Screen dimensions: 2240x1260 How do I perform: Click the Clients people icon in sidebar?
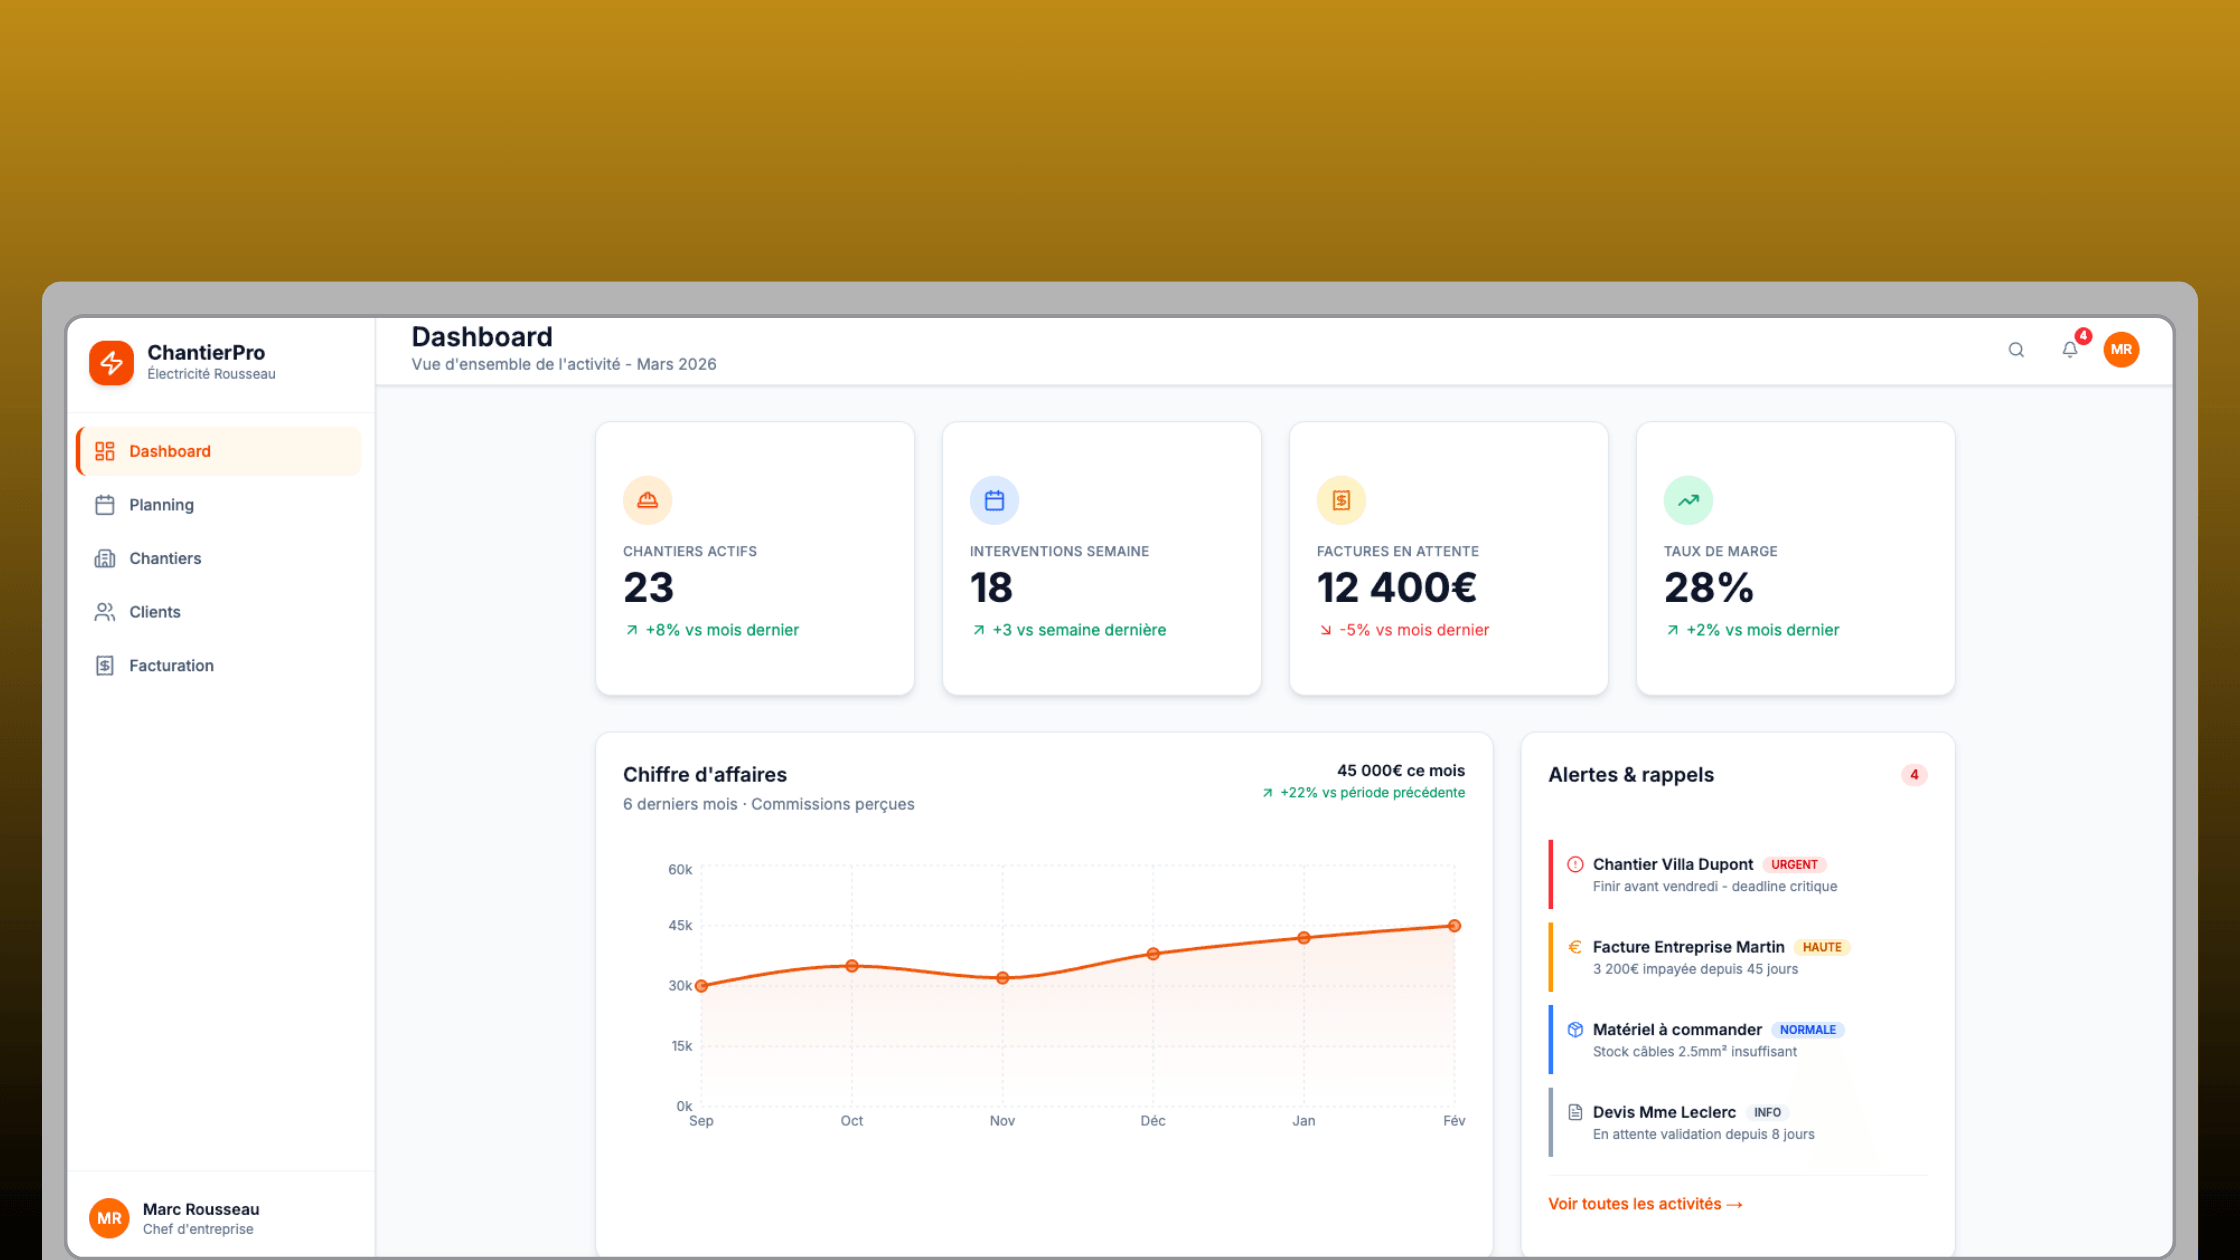pos(105,611)
